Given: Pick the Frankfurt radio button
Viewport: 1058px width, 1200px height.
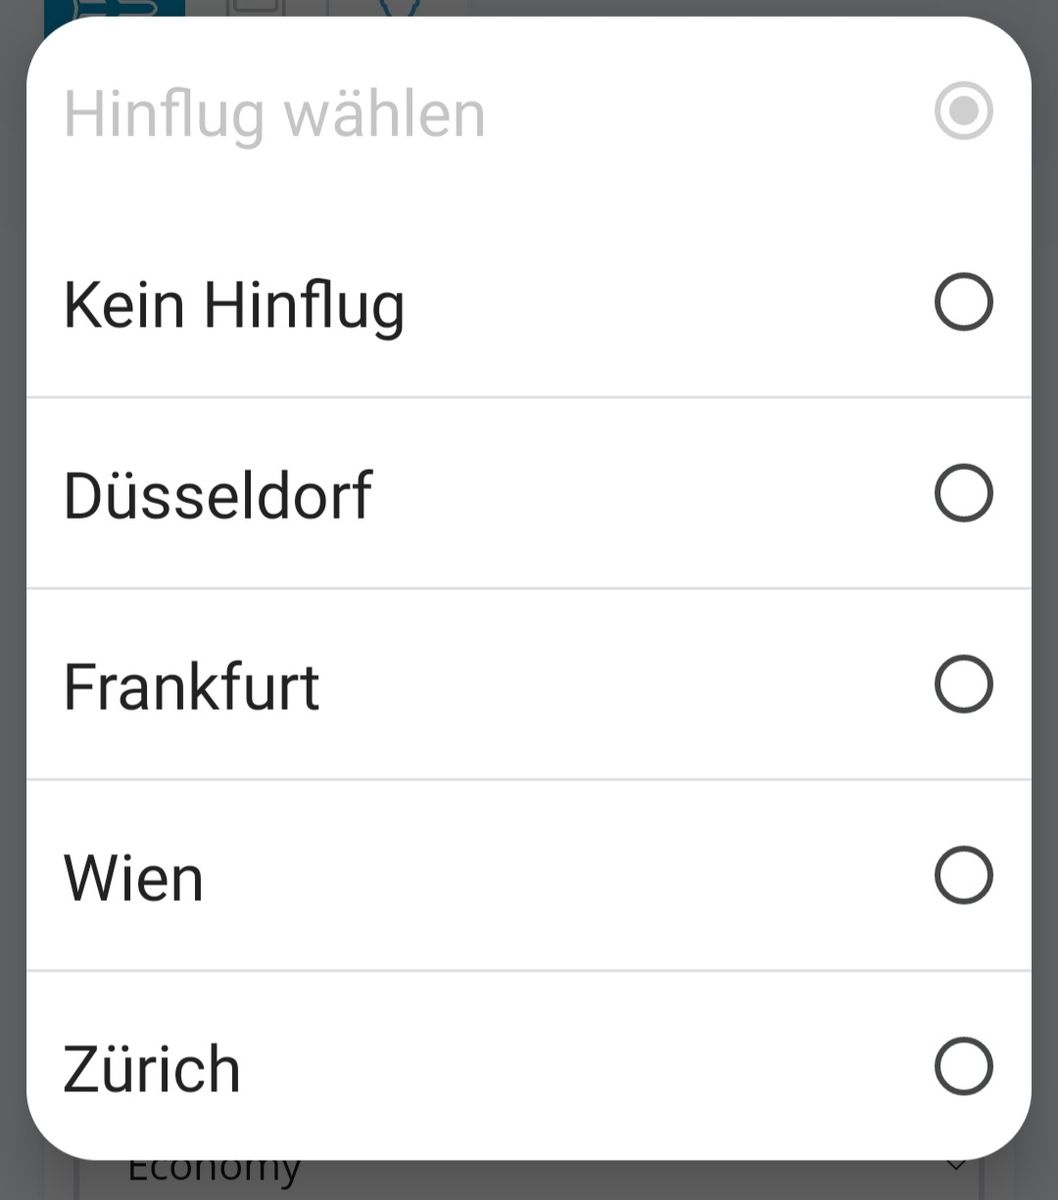Looking at the screenshot, I should click(963, 684).
